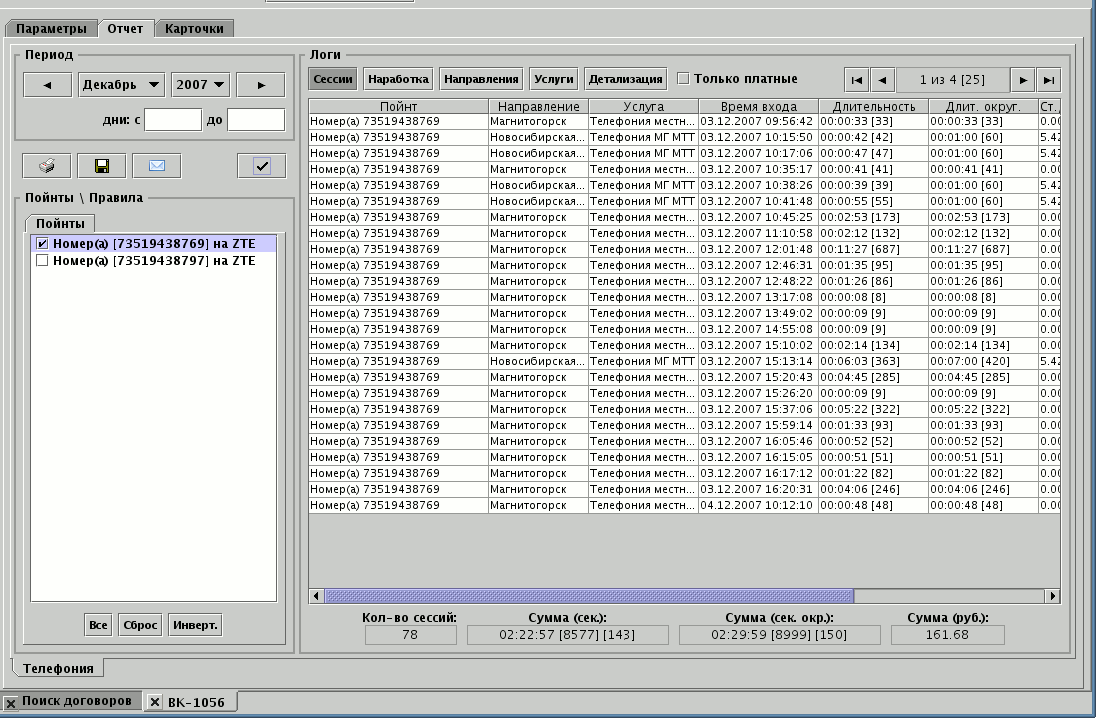
Task: Select the Наработка log view
Action: (398, 79)
